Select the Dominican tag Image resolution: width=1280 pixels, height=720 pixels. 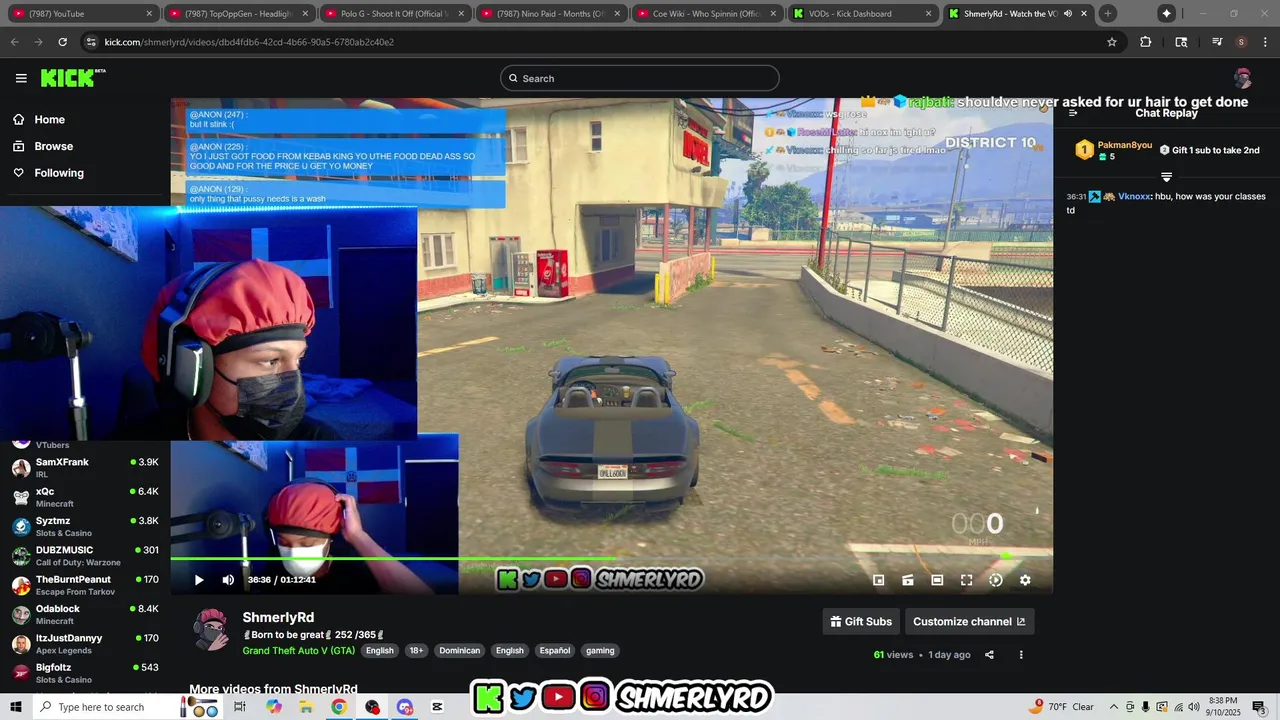[460, 651]
